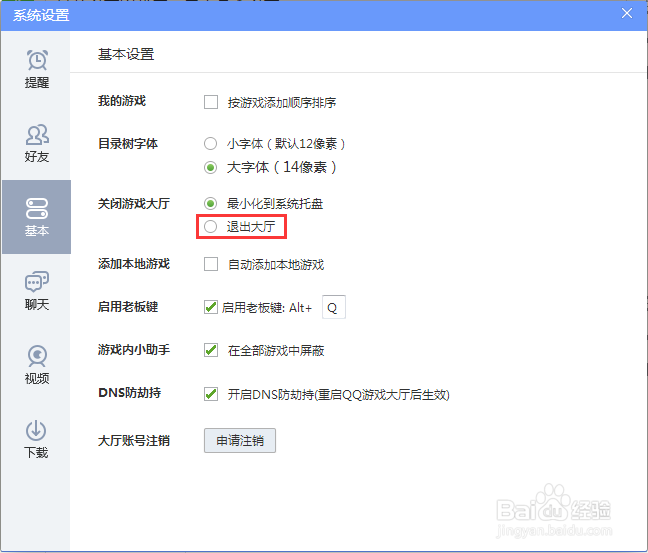This screenshot has height=553, width=648.
Task: Click the 目录树字体 label
Action: 128,144
